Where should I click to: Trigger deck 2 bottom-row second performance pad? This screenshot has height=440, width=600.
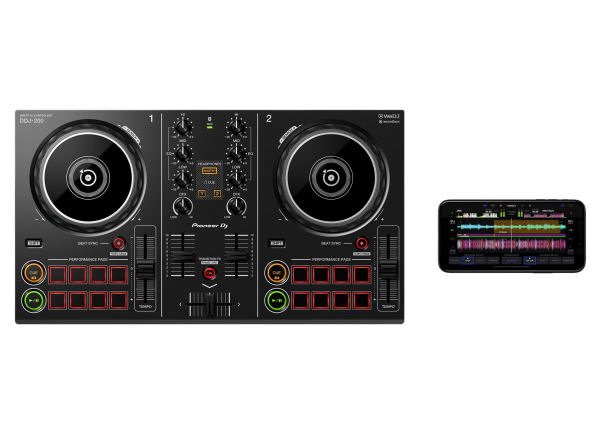click(321, 300)
